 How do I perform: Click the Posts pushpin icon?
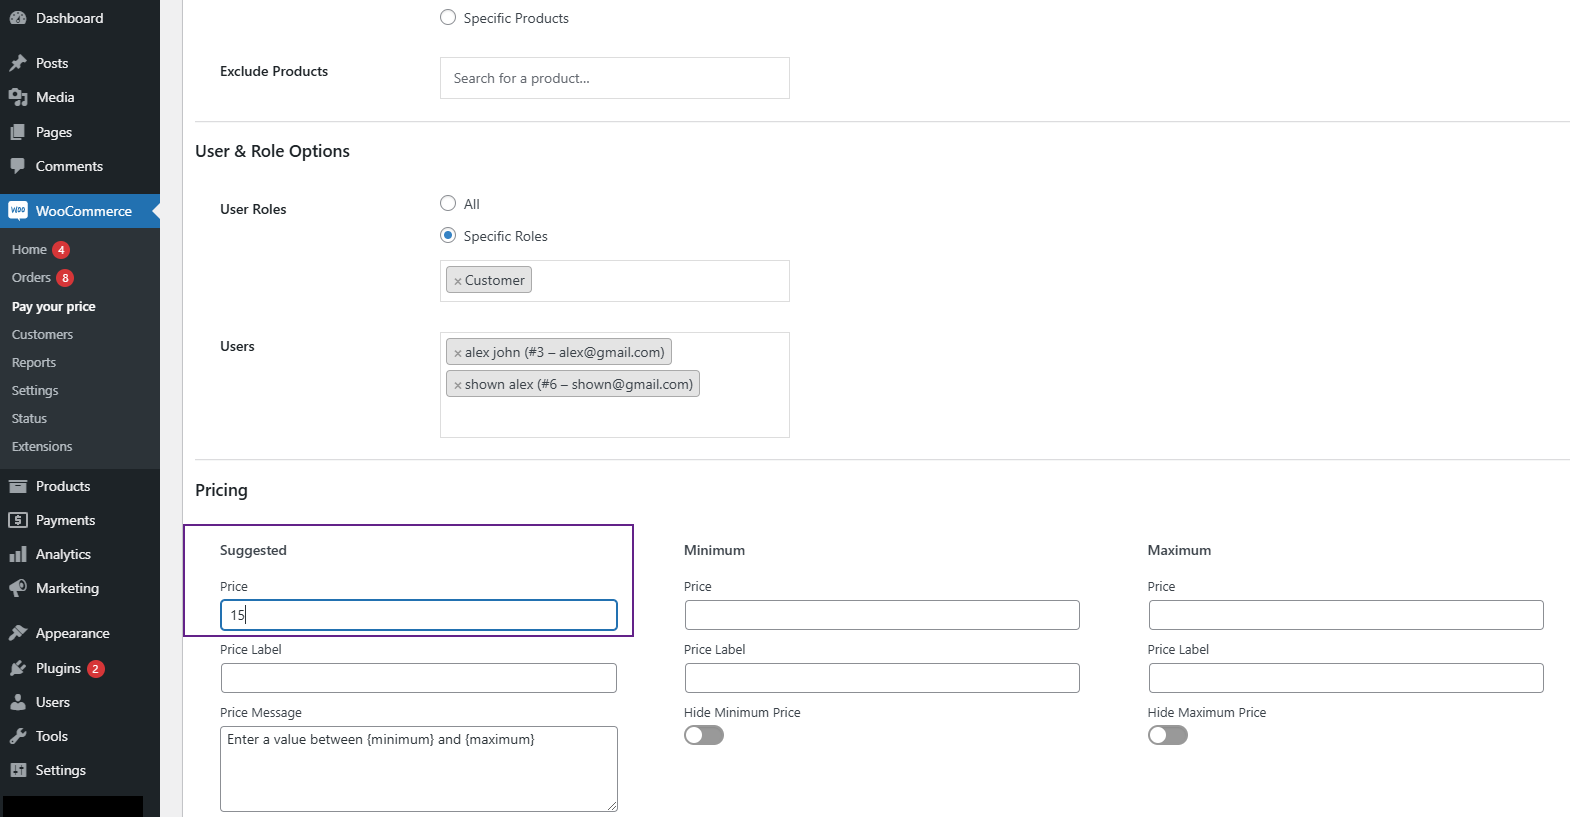point(18,63)
